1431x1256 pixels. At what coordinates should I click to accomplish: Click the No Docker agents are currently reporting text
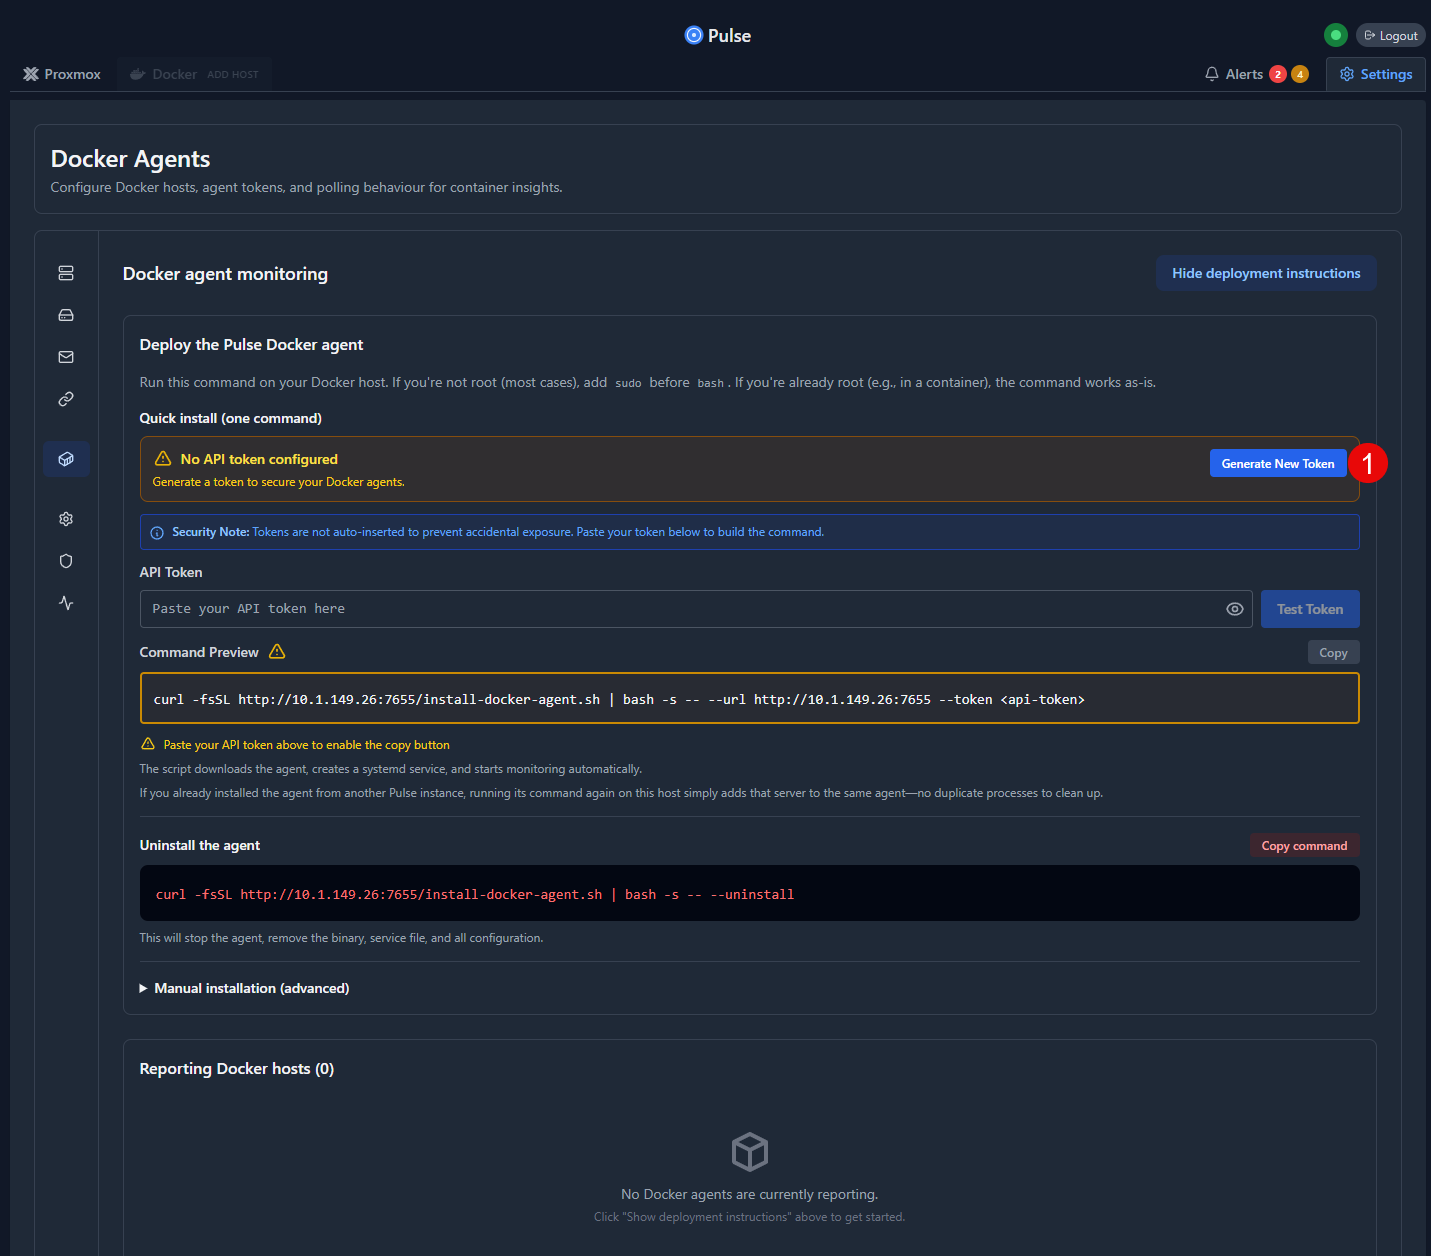coord(750,1194)
